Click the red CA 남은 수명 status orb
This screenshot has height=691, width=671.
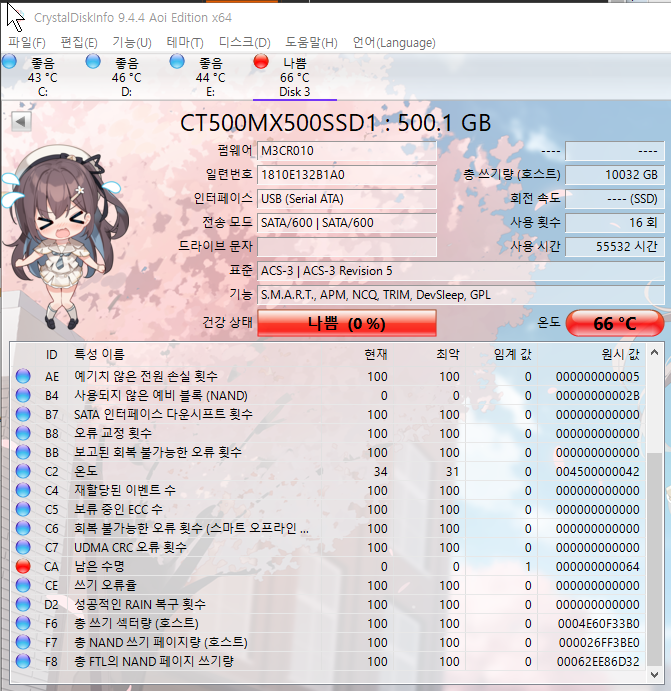pyautogui.click(x=23, y=566)
